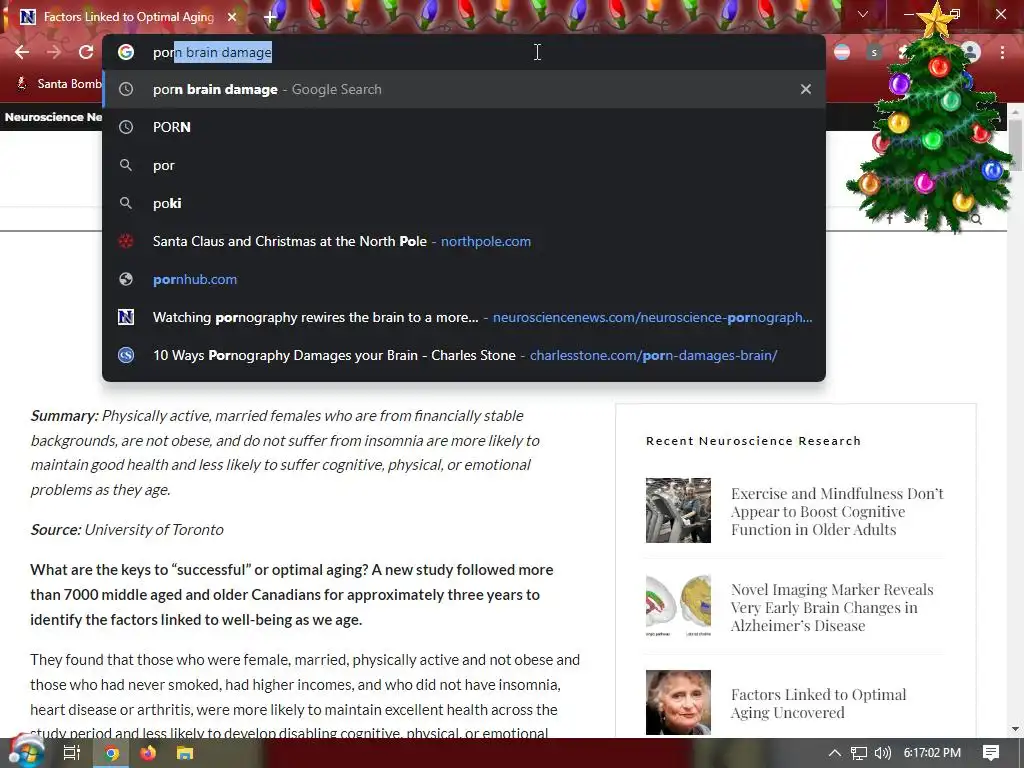Open the Chrome three-dot menu
The image size is (1024, 768).
(x=1002, y=52)
